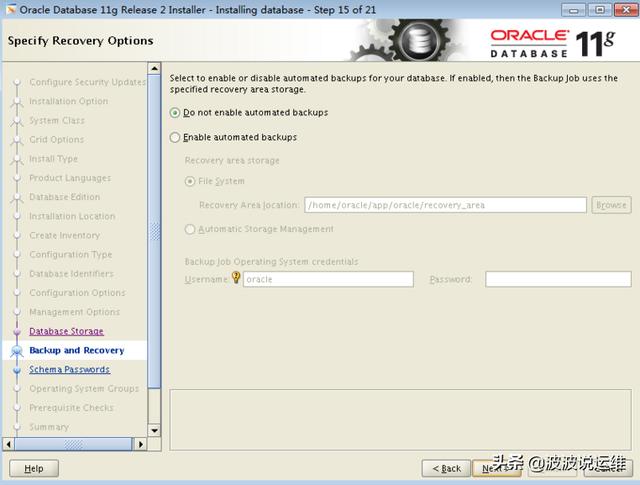640x485 pixels.
Task: Close the Oracle installer window
Action: [626, 10]
